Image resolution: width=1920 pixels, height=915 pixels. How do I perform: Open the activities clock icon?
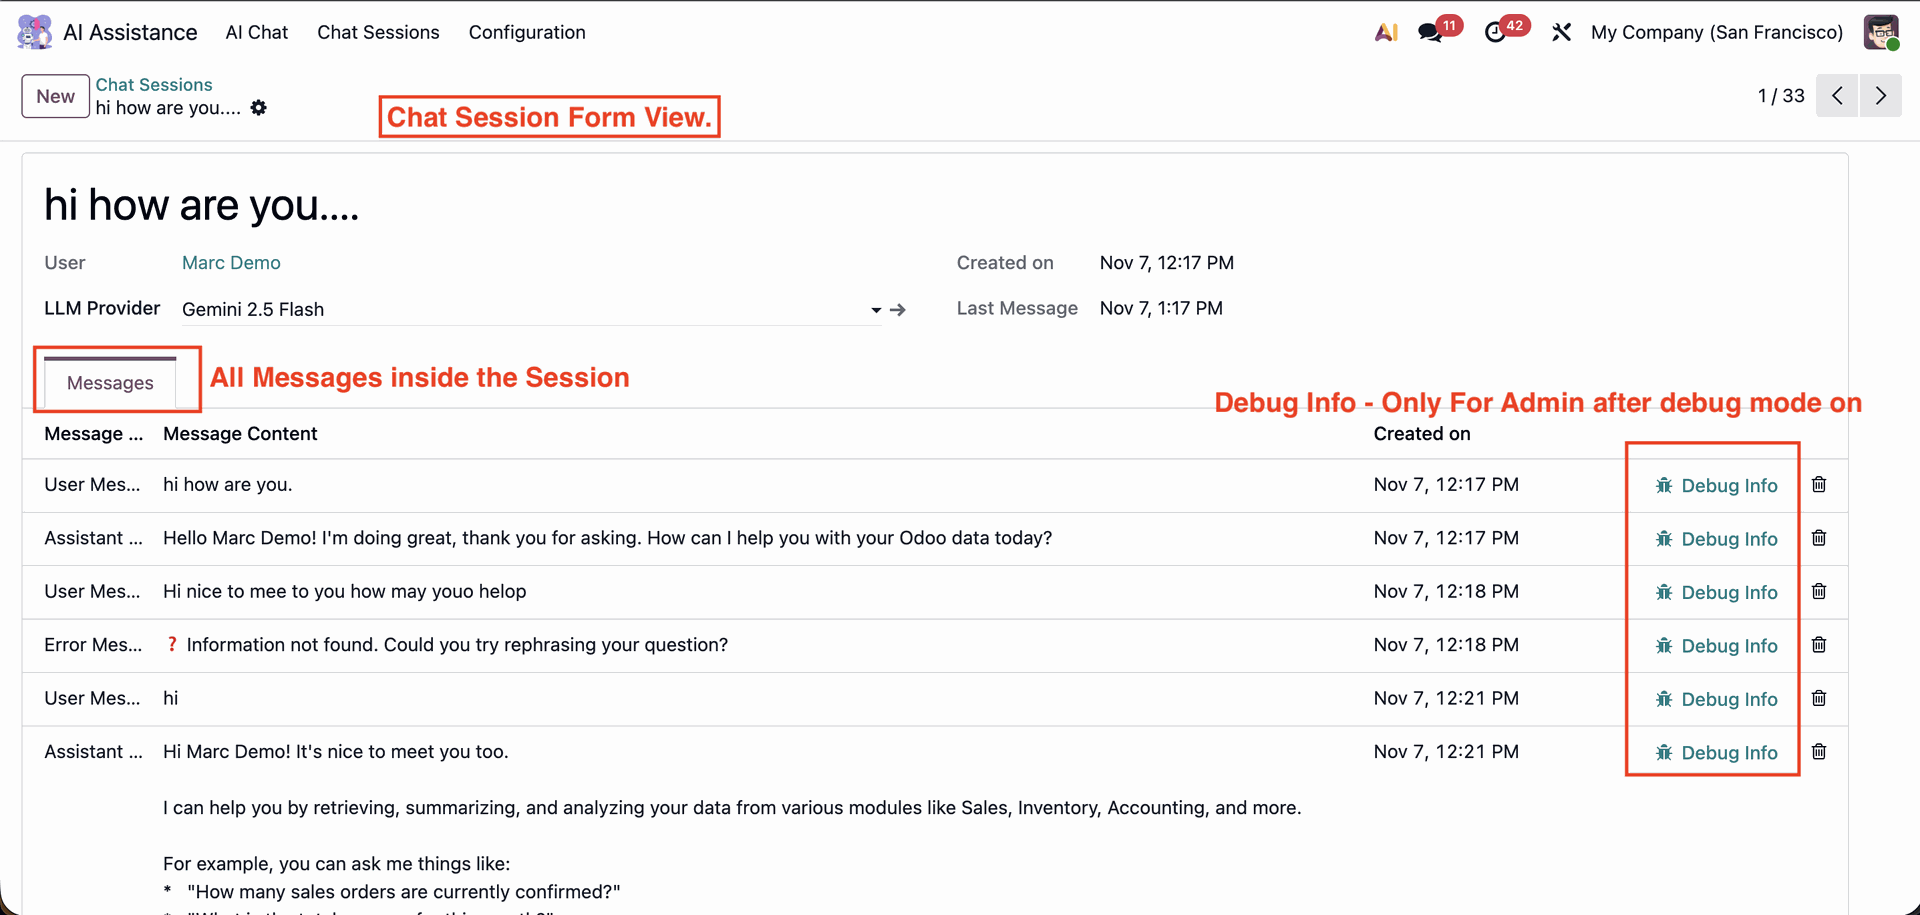coord(1495,32)
